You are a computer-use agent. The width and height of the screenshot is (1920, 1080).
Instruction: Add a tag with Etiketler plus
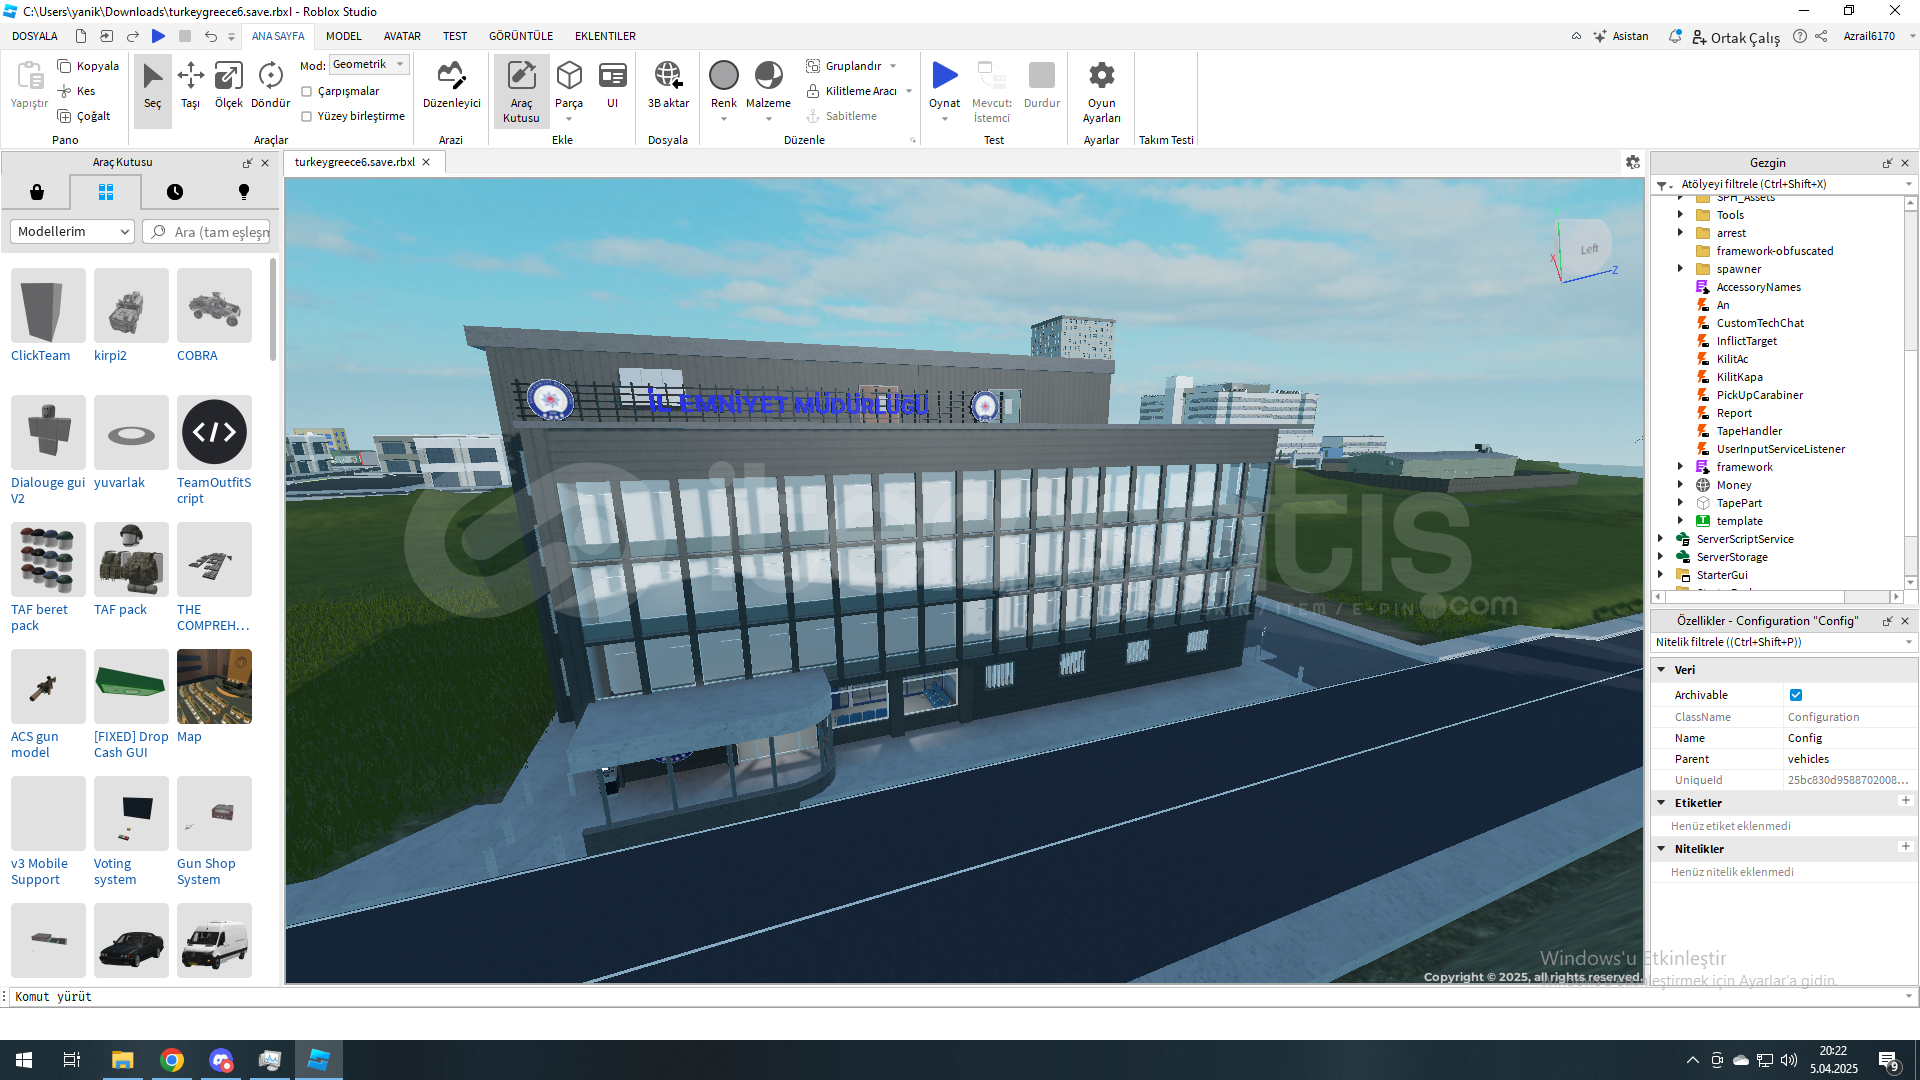[1906, 801]
